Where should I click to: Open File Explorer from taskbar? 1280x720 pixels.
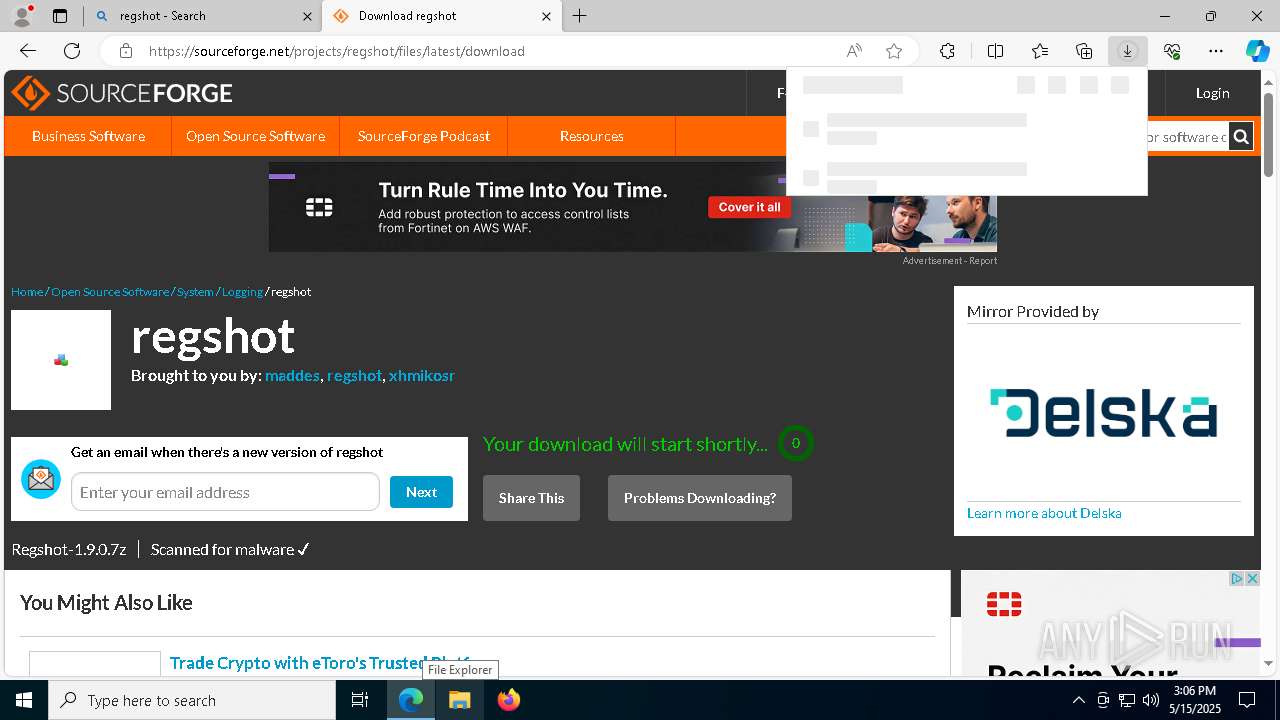[460, 700]
